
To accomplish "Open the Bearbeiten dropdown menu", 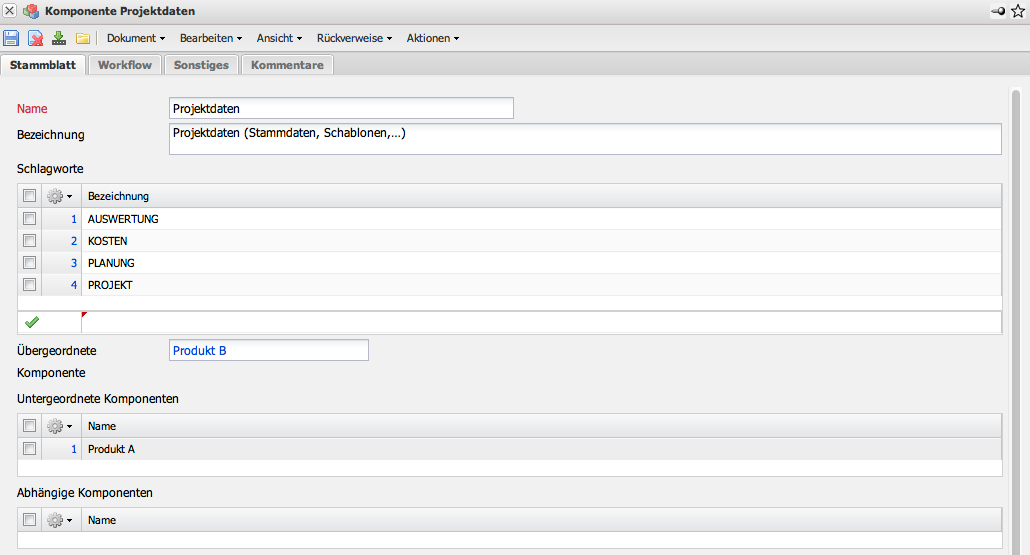I will [211, 38].
